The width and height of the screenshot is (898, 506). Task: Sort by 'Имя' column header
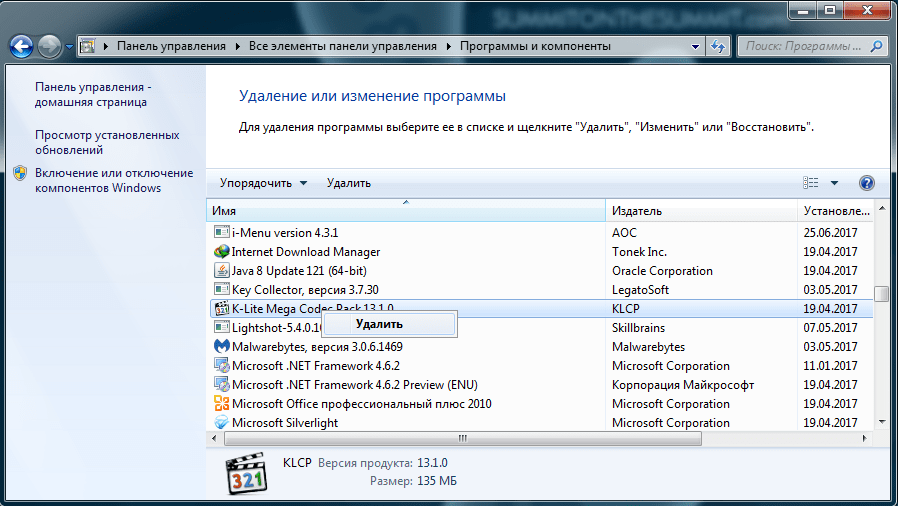(405, 211)
